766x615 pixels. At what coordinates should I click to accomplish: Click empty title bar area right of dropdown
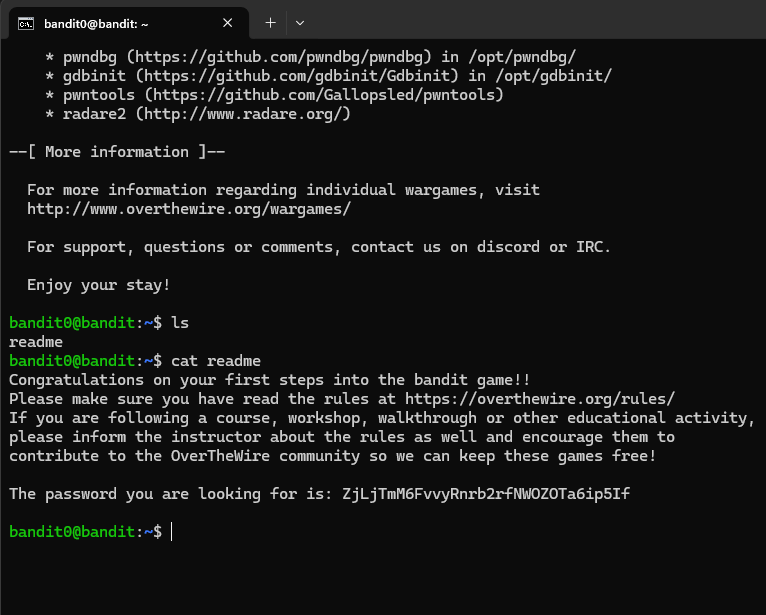530,22
